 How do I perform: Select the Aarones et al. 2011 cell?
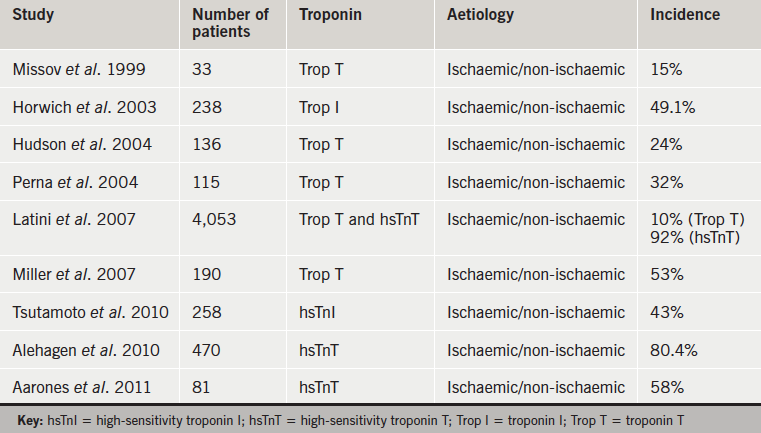point(84,386)
